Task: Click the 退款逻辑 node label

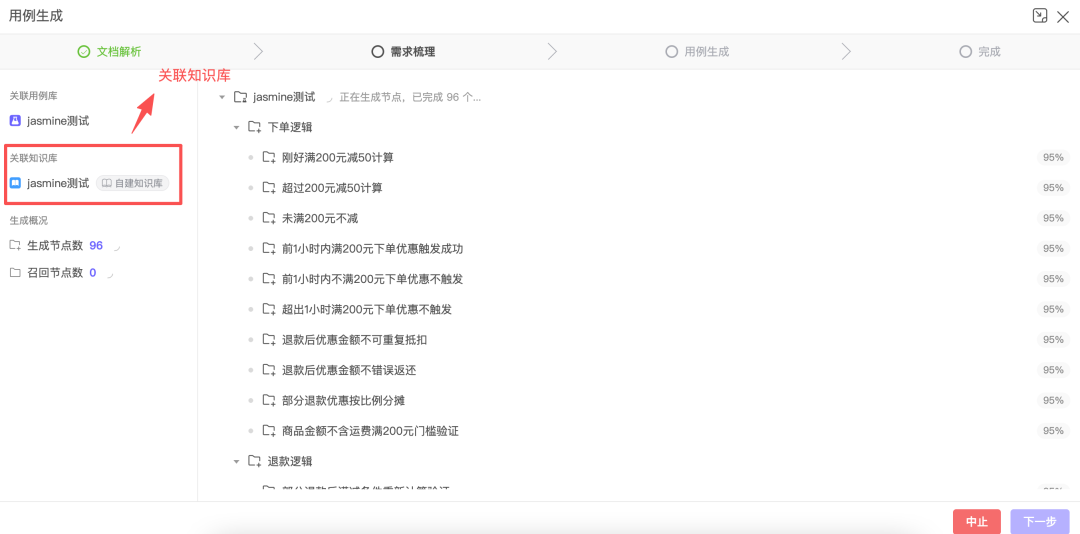Action: point(291,461)
